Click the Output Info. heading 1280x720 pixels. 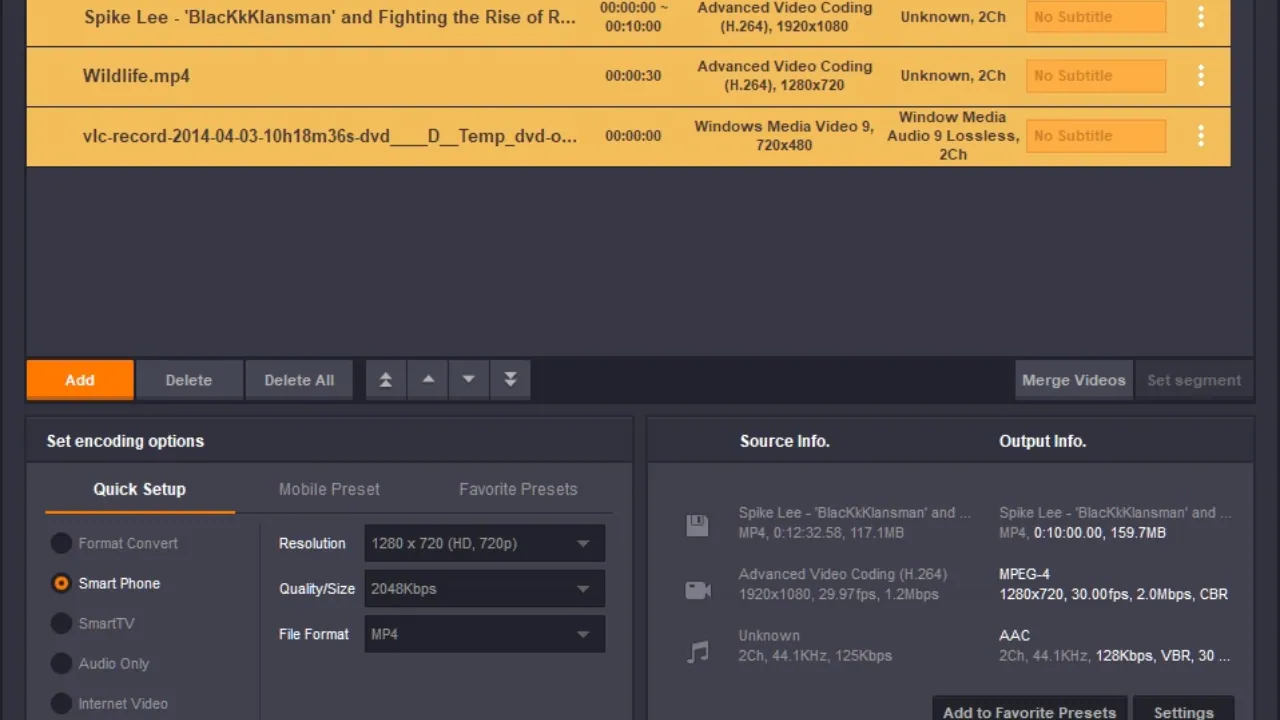(x=1043, y=441)
